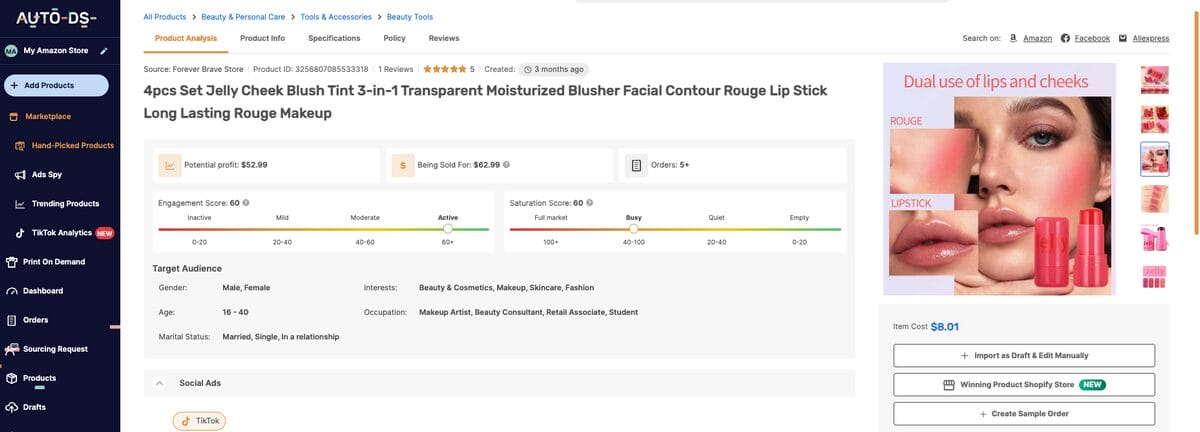Click the five-star rating

[445, 69]
